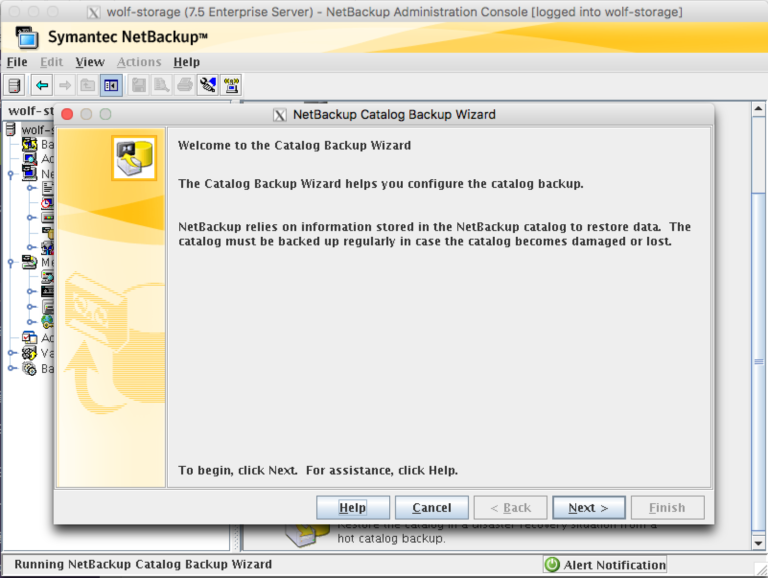Expand the Reports node handle

coord(31,188)
